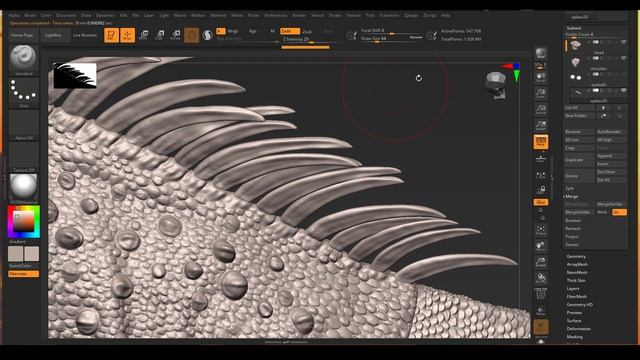This screenshot has height=360, width=640.
Task: Select the Scale transform mode icon
Action: [160, 35]
